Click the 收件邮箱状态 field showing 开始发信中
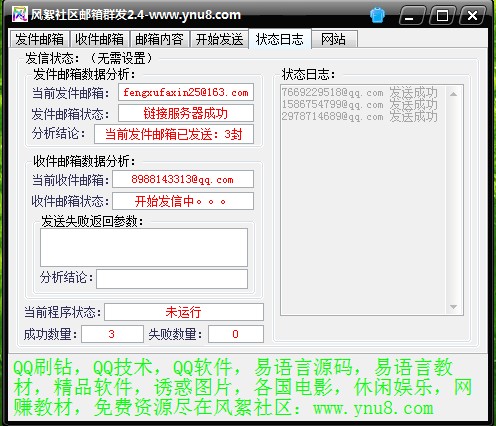 pos(183,201)
